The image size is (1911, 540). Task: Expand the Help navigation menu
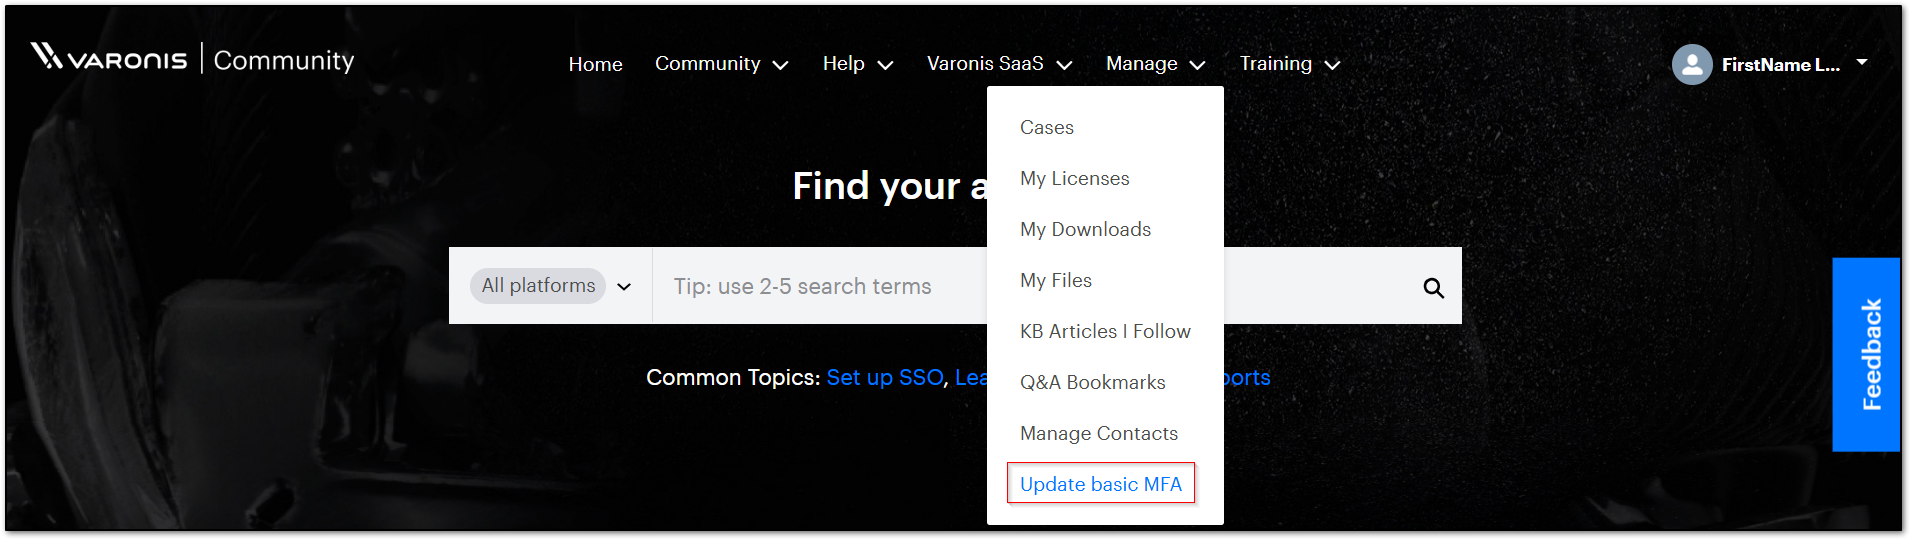(857, 64)
